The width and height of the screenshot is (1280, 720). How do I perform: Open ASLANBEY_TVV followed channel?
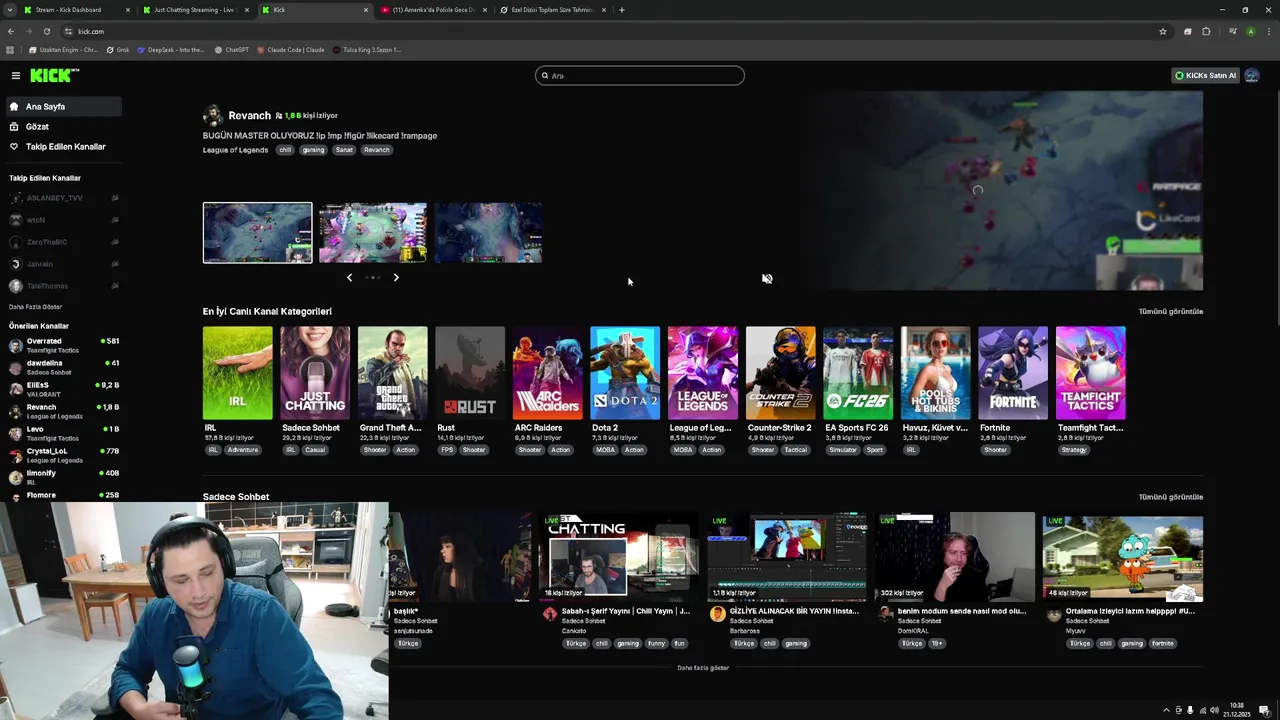pos(62,198)
